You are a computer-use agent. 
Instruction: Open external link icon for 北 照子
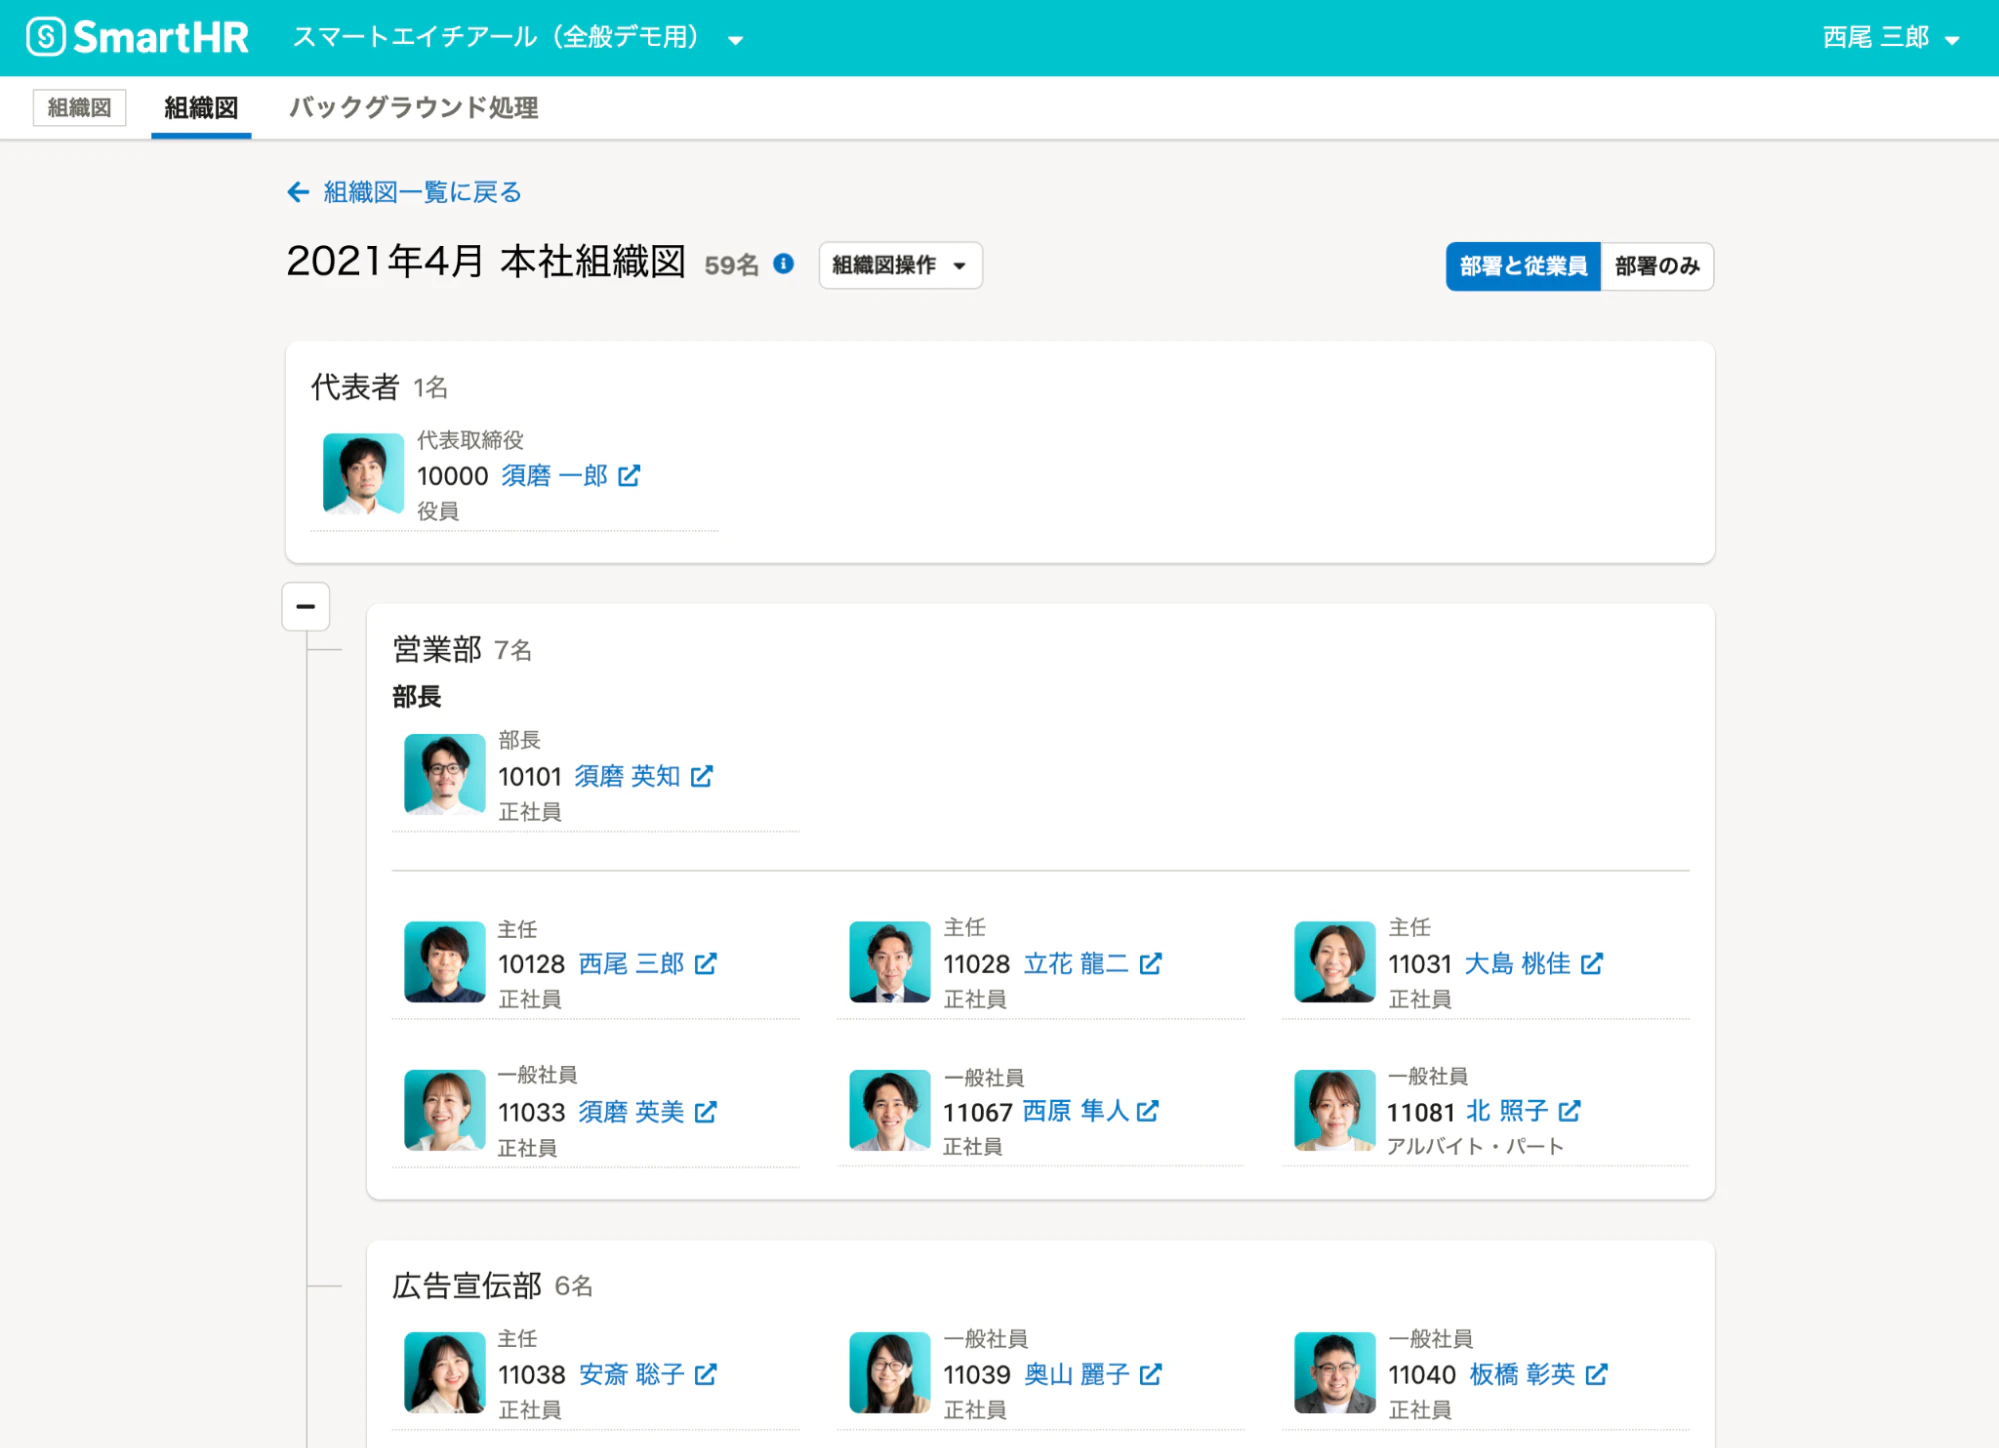coord(1570,1111)
